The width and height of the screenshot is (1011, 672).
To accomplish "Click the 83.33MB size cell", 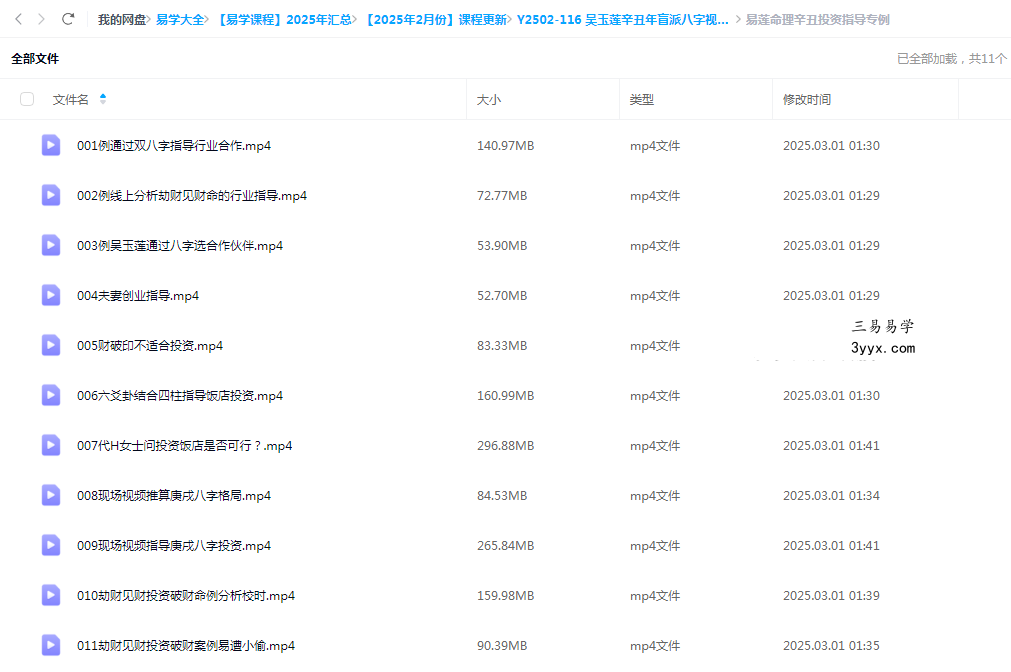I will pos(502,346).
